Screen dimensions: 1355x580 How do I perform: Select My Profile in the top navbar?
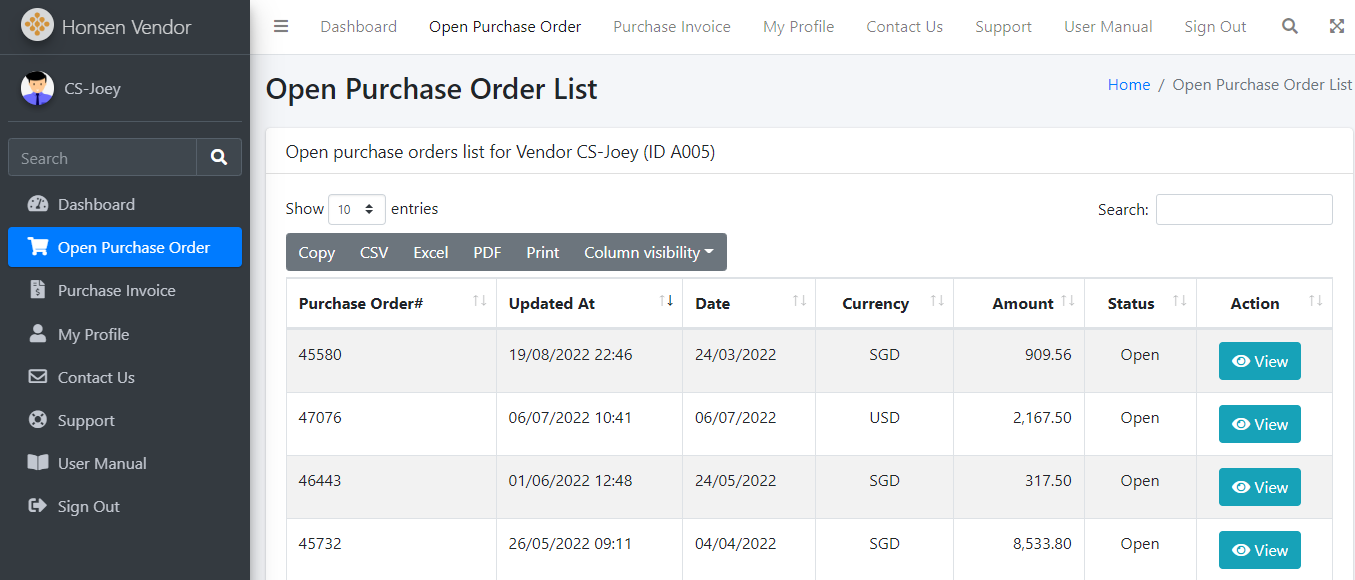coord(798,27)
